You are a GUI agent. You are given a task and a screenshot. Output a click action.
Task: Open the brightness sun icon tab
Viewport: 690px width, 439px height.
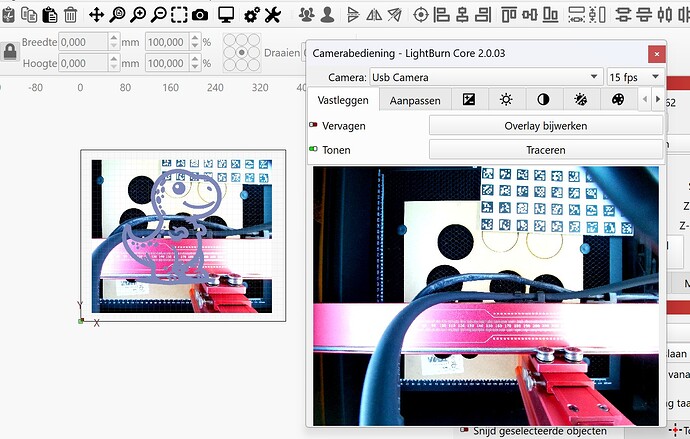tap(506, 100)
